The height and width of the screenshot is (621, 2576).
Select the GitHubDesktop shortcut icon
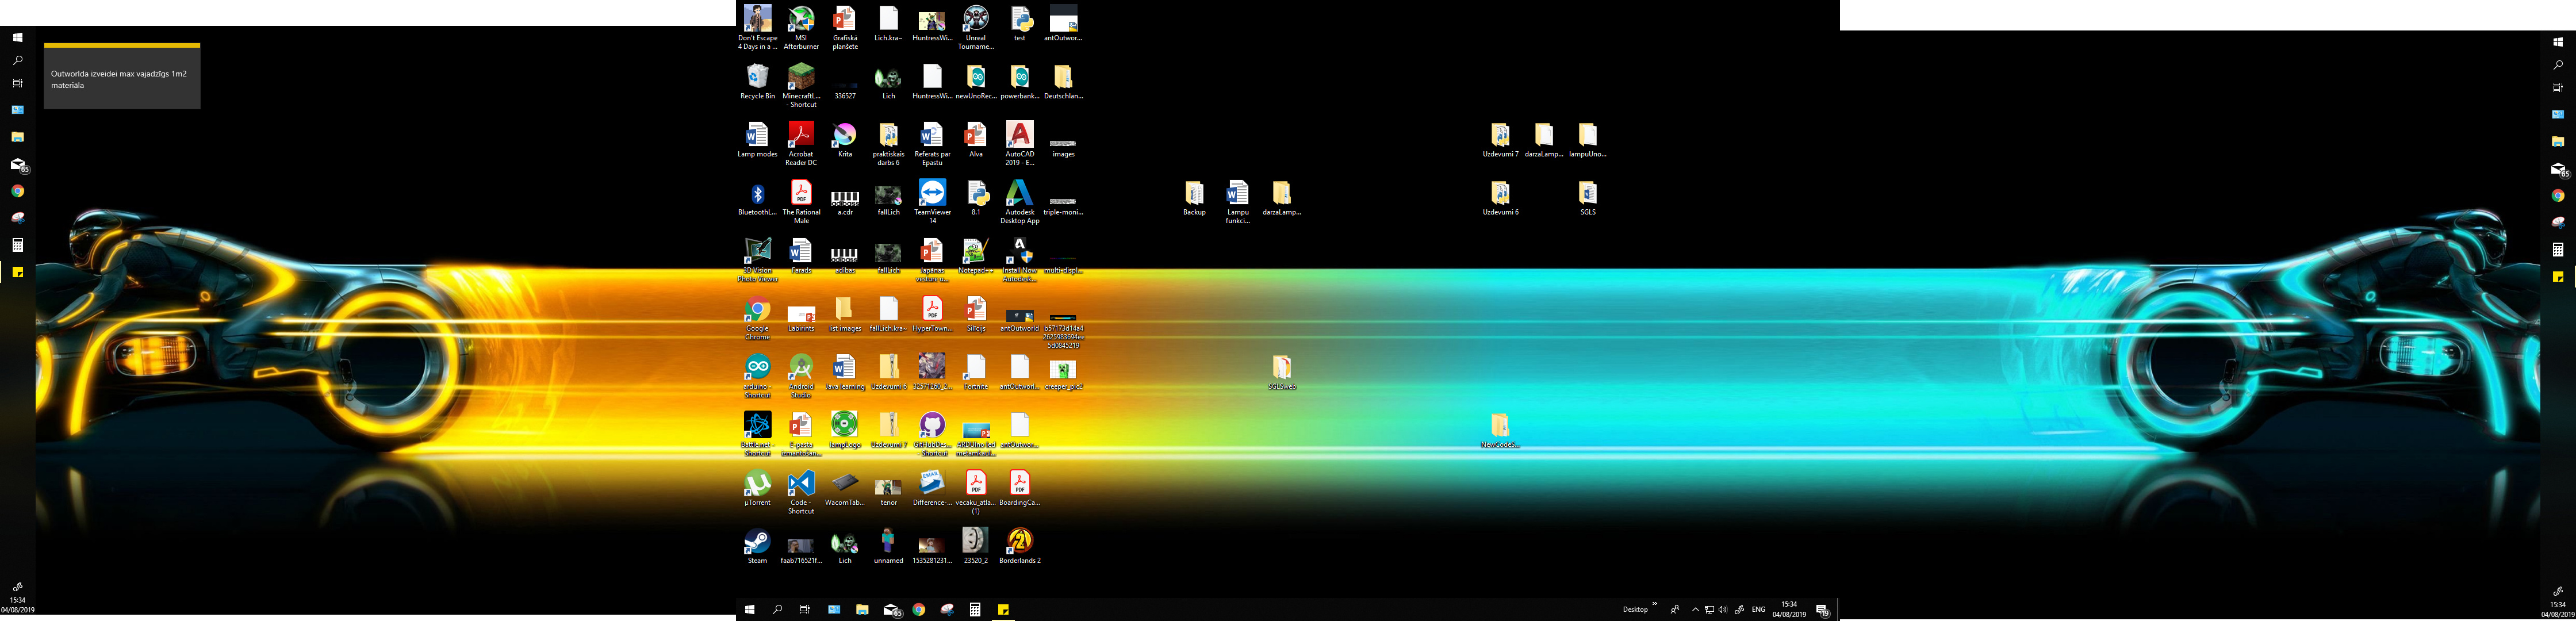coord(932,433)
